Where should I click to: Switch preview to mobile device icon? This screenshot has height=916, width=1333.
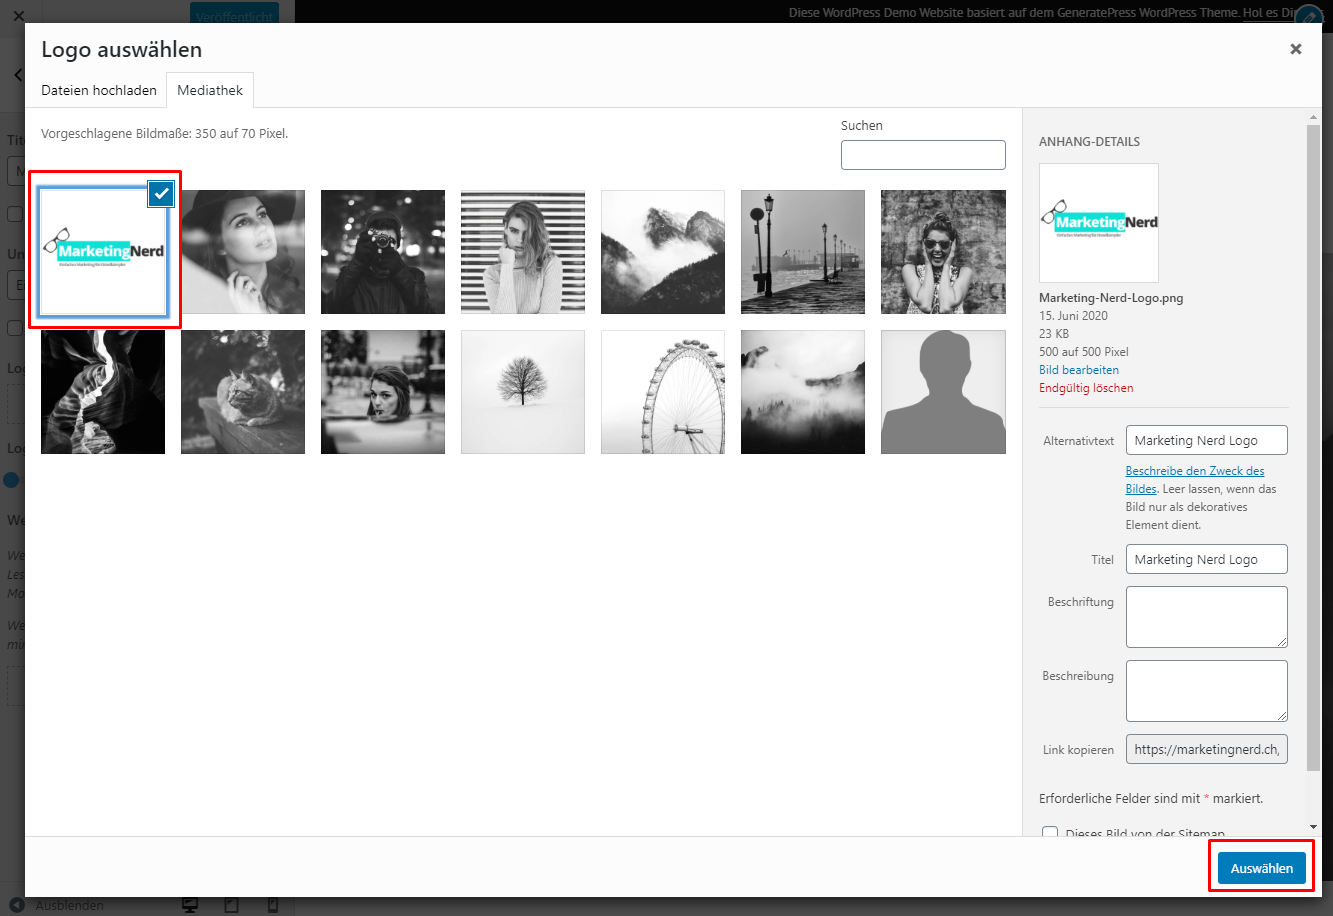coord(272,905)
